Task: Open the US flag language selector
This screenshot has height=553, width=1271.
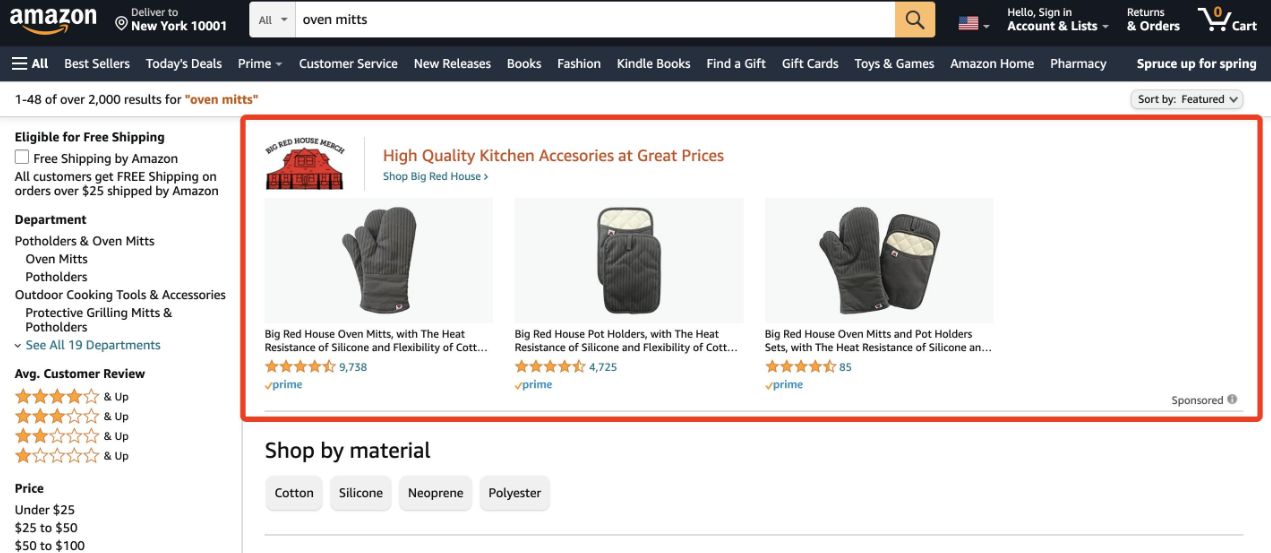Action: (973, 22)
